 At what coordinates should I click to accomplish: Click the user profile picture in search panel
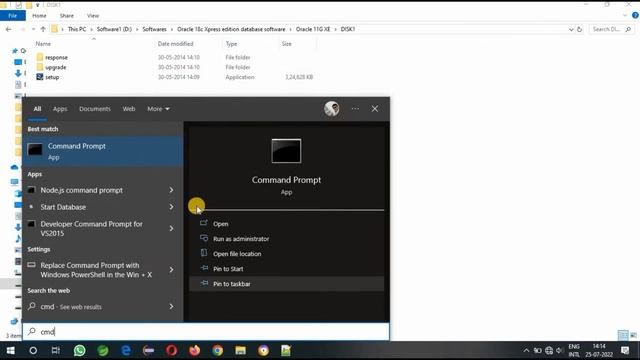[331, 109]
